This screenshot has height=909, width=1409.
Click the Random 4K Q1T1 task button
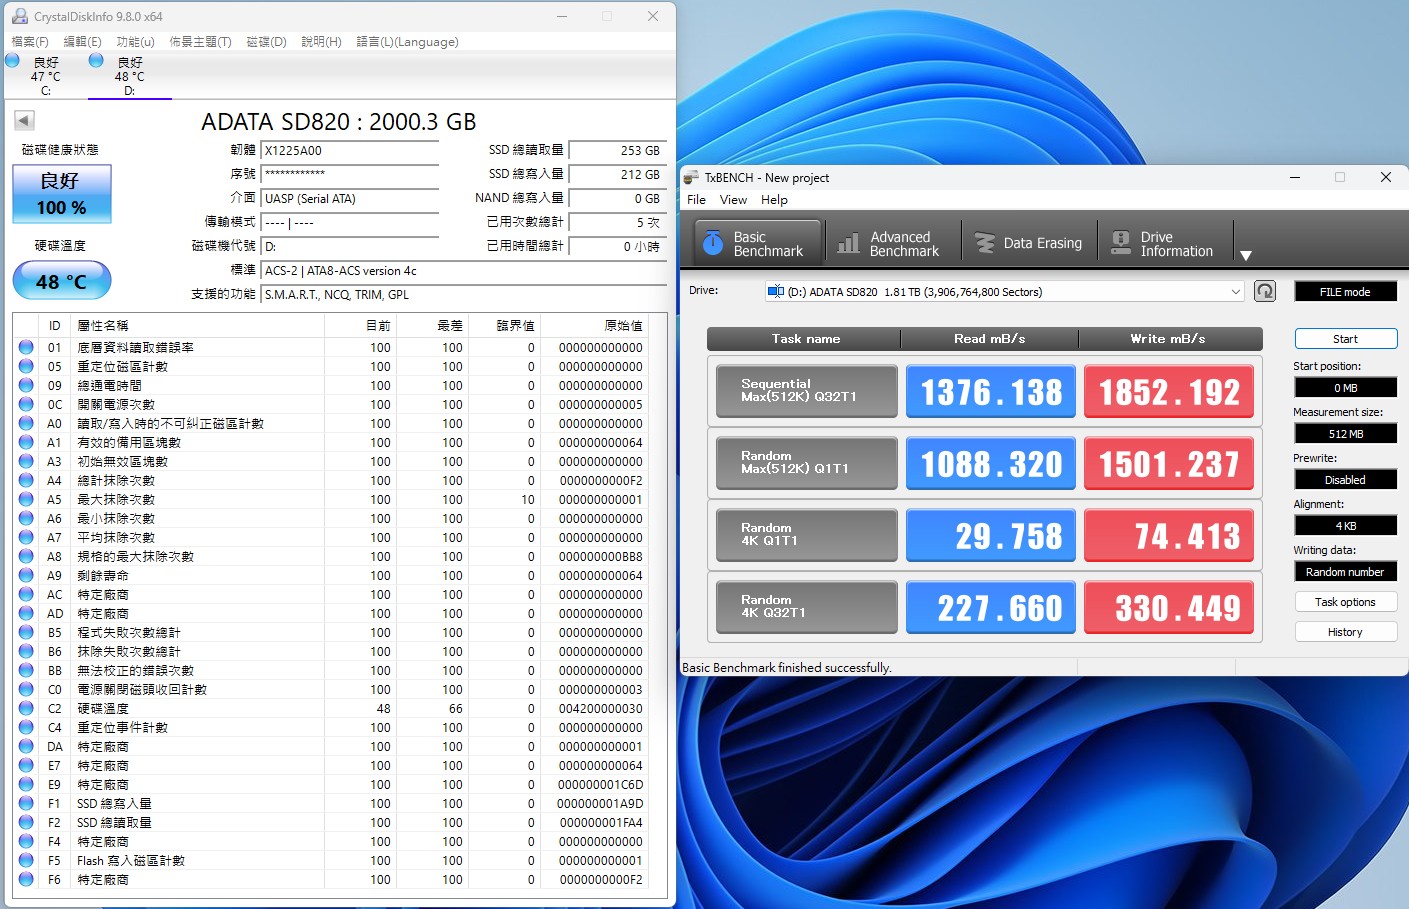[807, 535]
